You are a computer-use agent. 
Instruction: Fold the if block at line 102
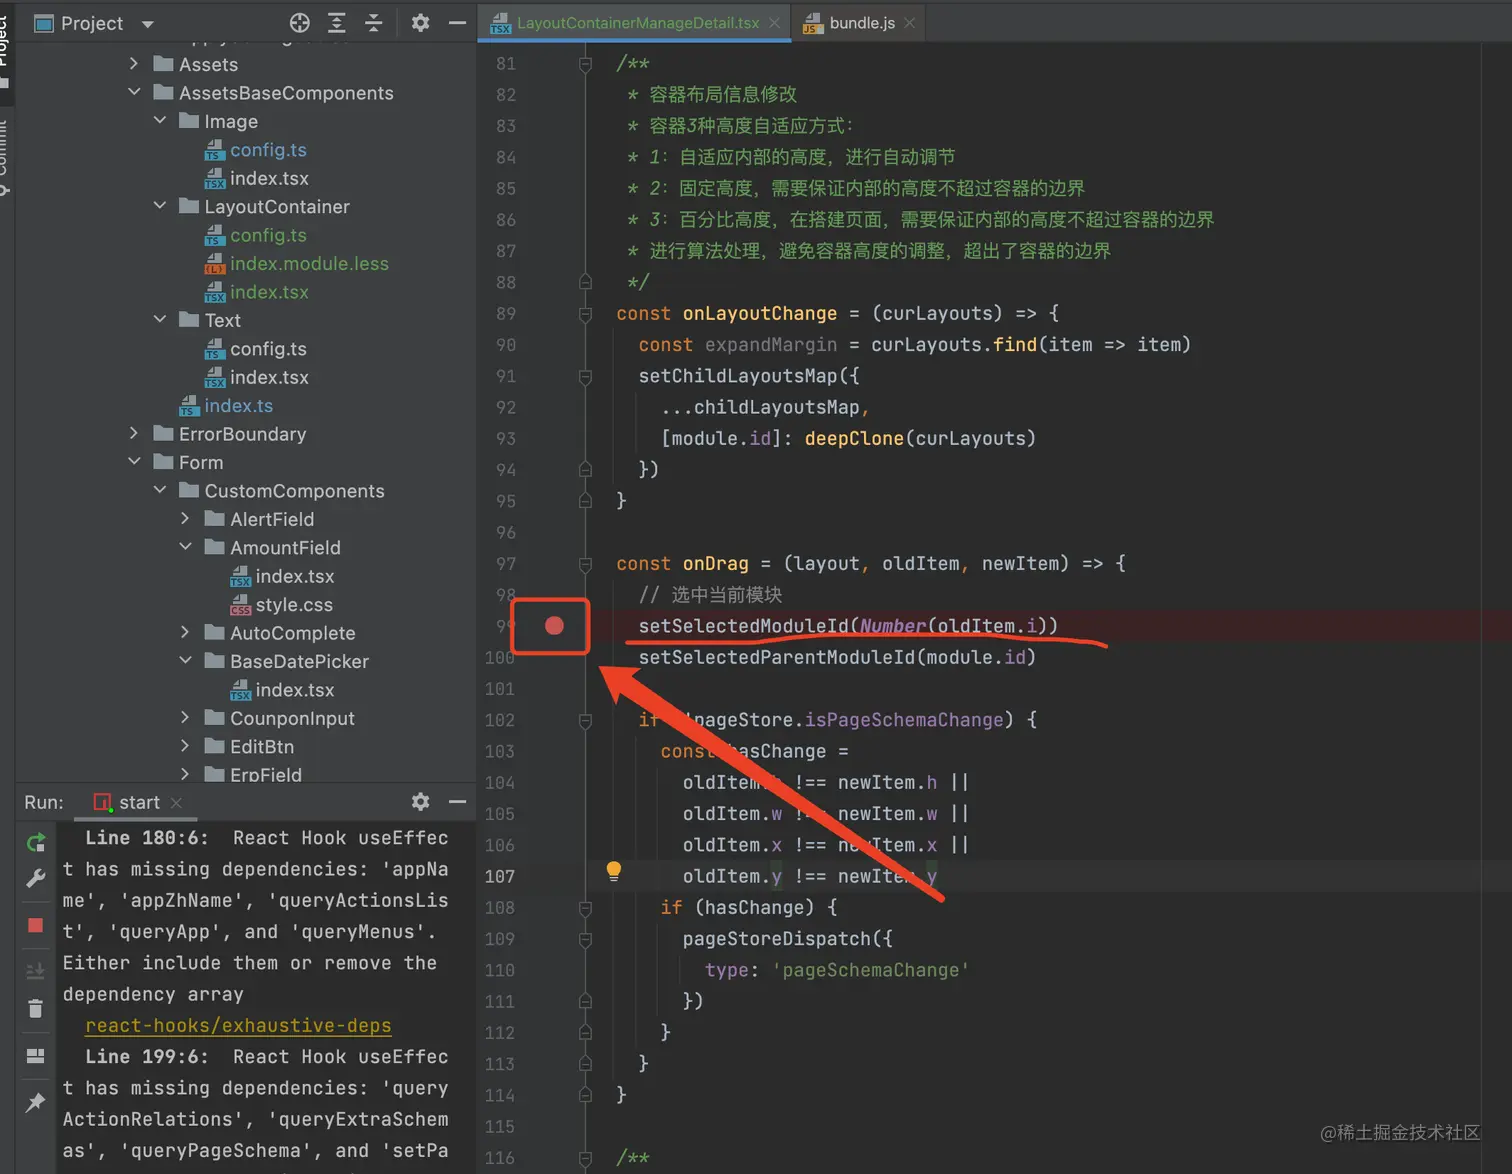click(x=586, y=720)
